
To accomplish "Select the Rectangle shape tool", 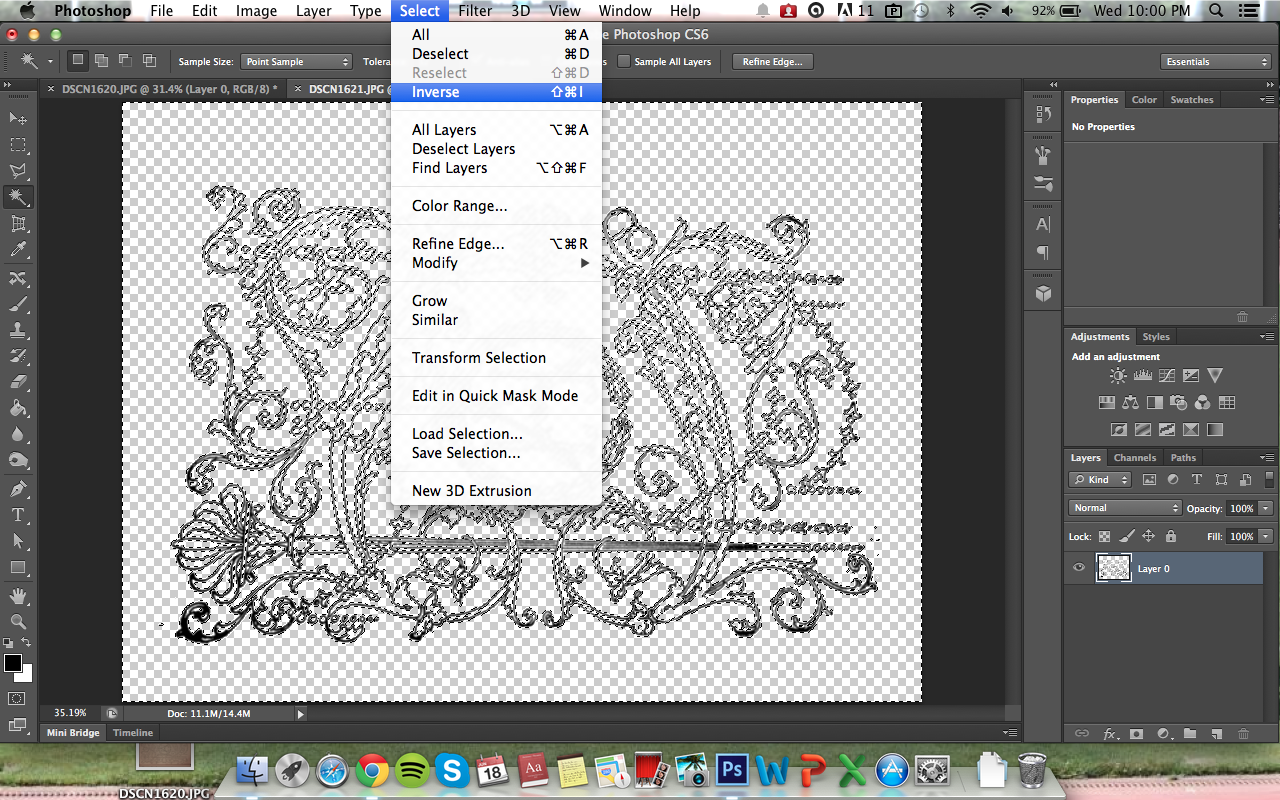I will point(18,567).
